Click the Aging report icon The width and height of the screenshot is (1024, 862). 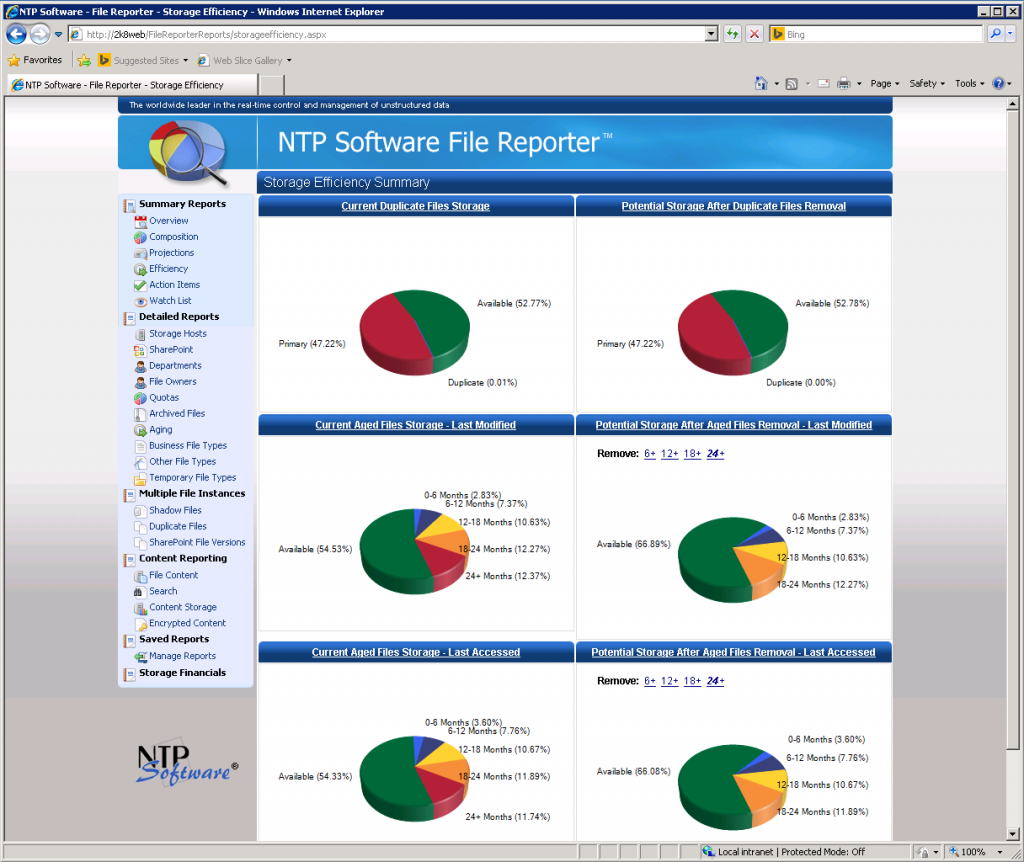140,430
